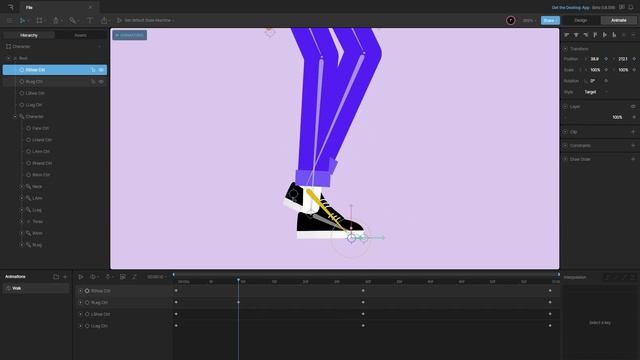Screen dimensions: 640x360
Task: Click the blue Share button
Action: pyautogui.click(x=550, y=20)
